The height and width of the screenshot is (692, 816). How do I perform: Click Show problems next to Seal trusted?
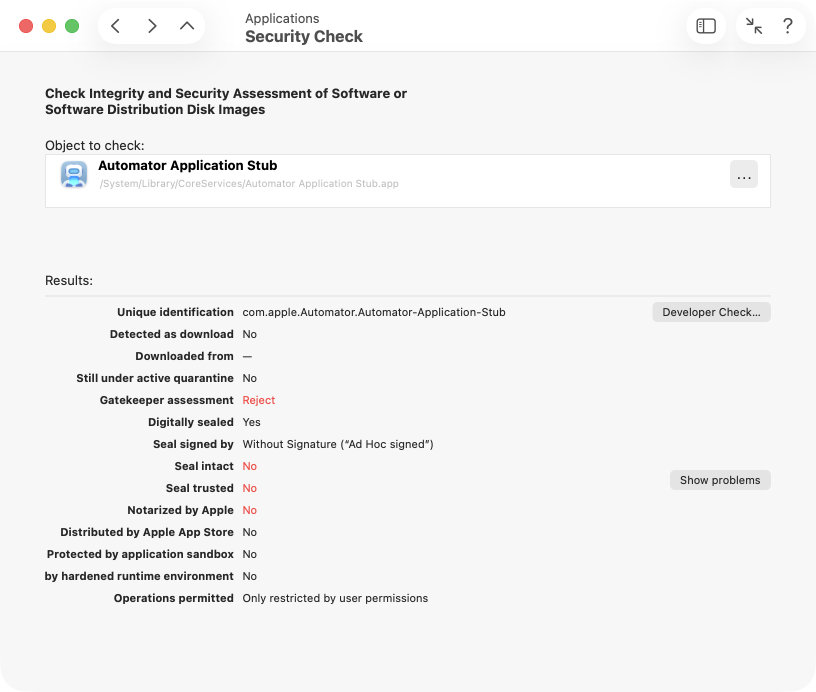pyautogui.click(x=720, y=480)
